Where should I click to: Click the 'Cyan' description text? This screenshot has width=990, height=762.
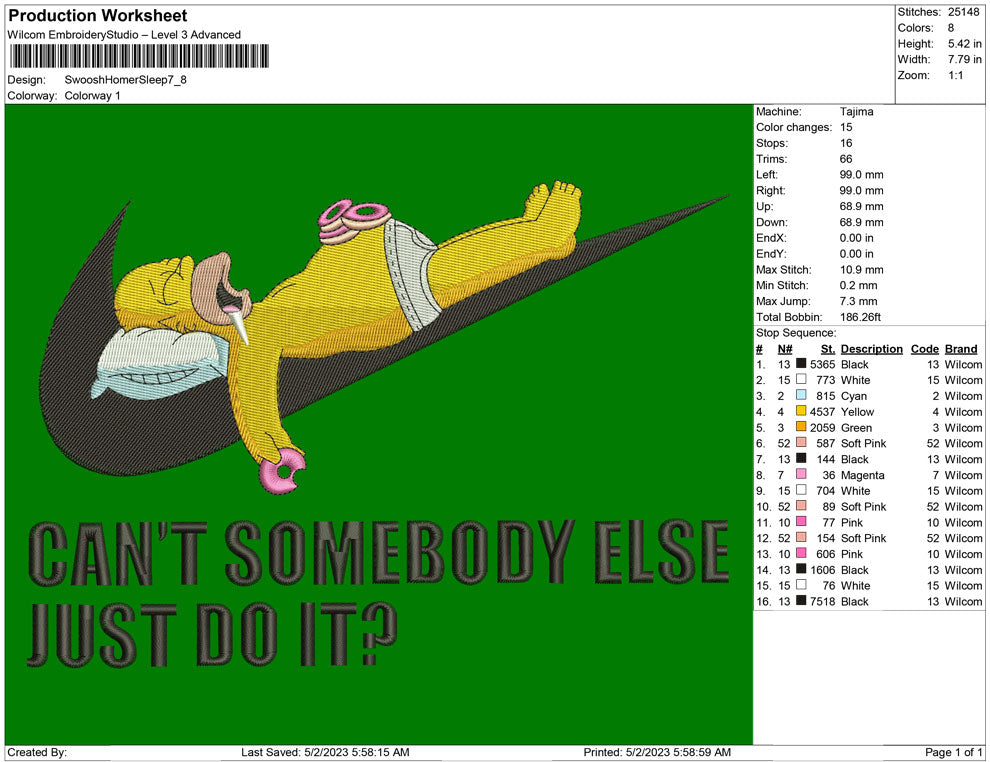coord(854,396)
